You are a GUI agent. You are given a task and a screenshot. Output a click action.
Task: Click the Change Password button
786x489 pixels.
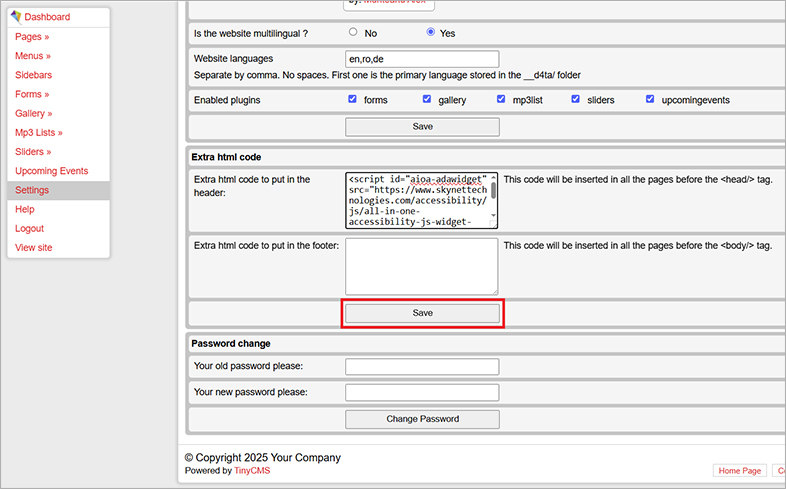(x=422, y=419)
